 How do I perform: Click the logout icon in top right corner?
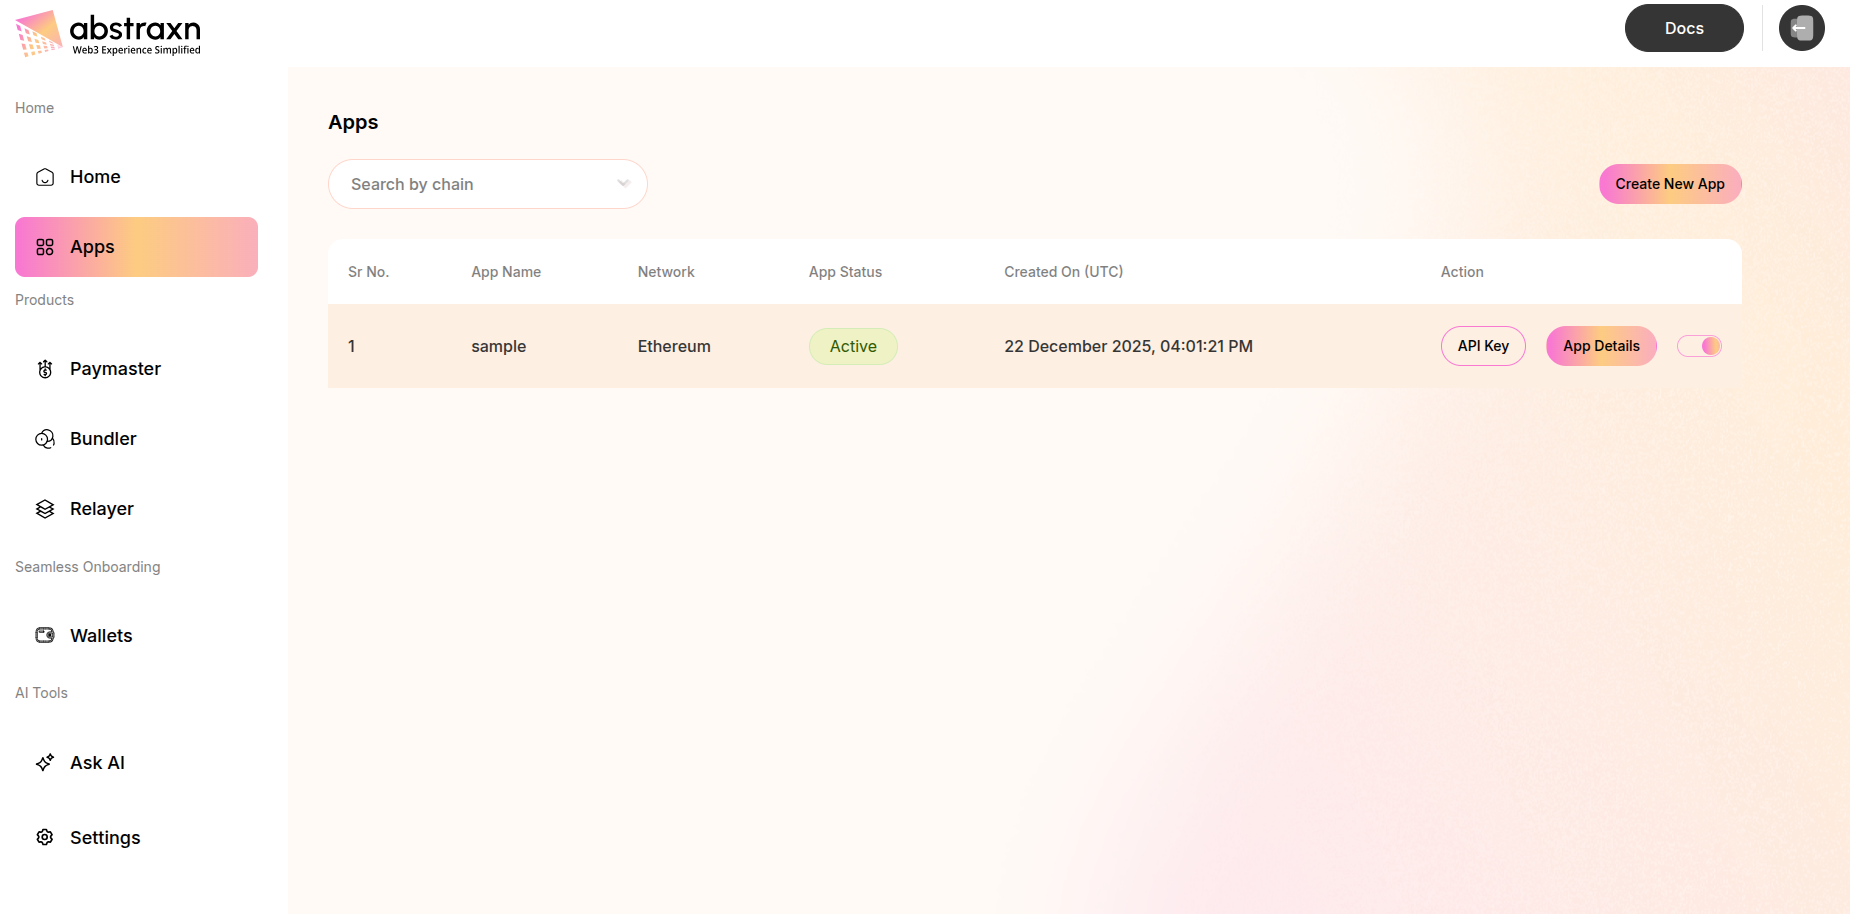point(1801,28)
